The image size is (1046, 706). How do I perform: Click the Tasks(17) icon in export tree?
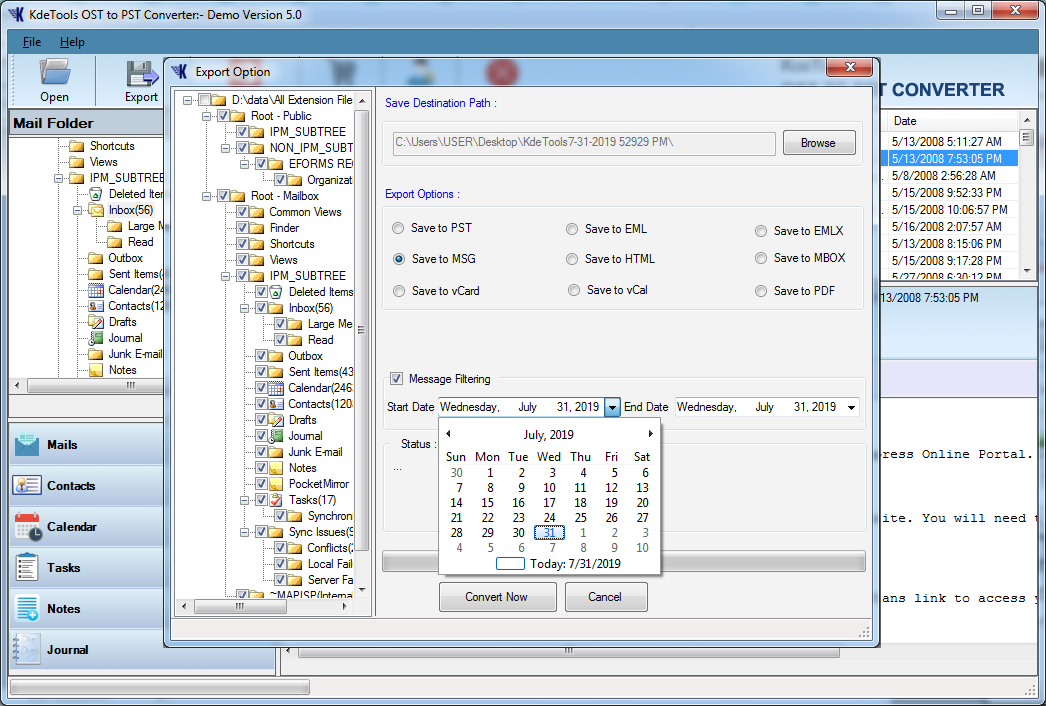276,500
